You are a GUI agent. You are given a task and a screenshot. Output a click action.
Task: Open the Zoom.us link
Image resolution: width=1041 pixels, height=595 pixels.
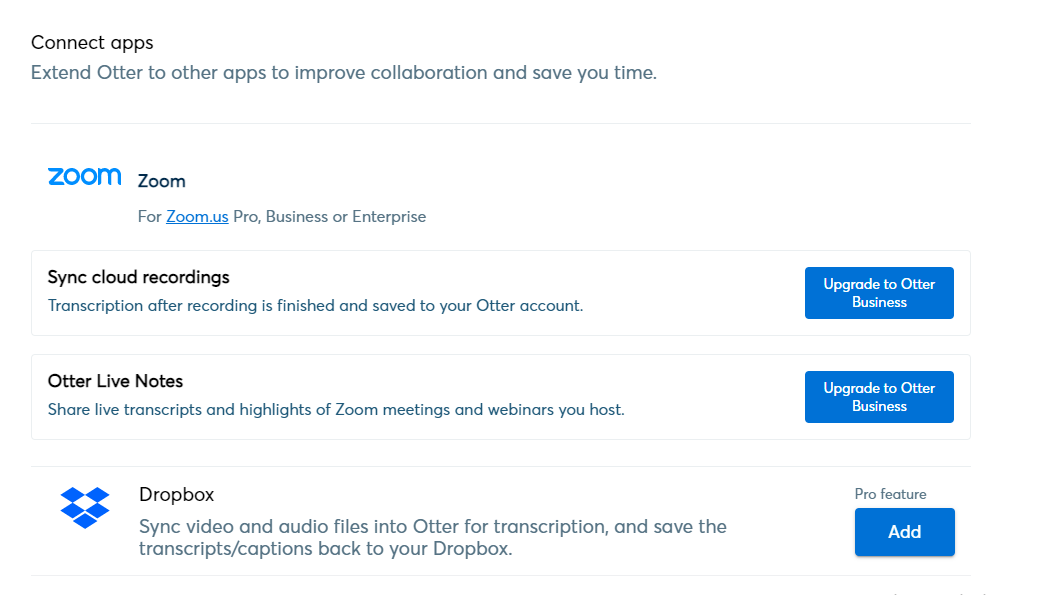[197, 216]
